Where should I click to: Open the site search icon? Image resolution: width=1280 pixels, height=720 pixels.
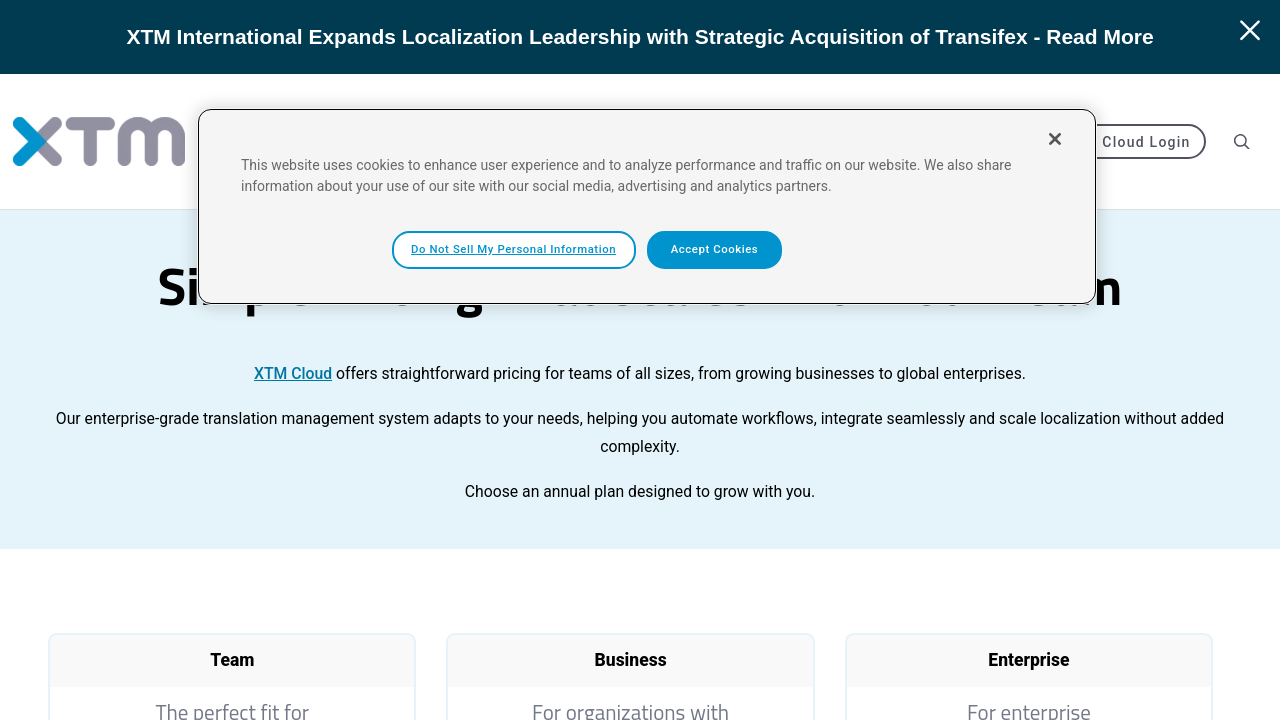1241,142
